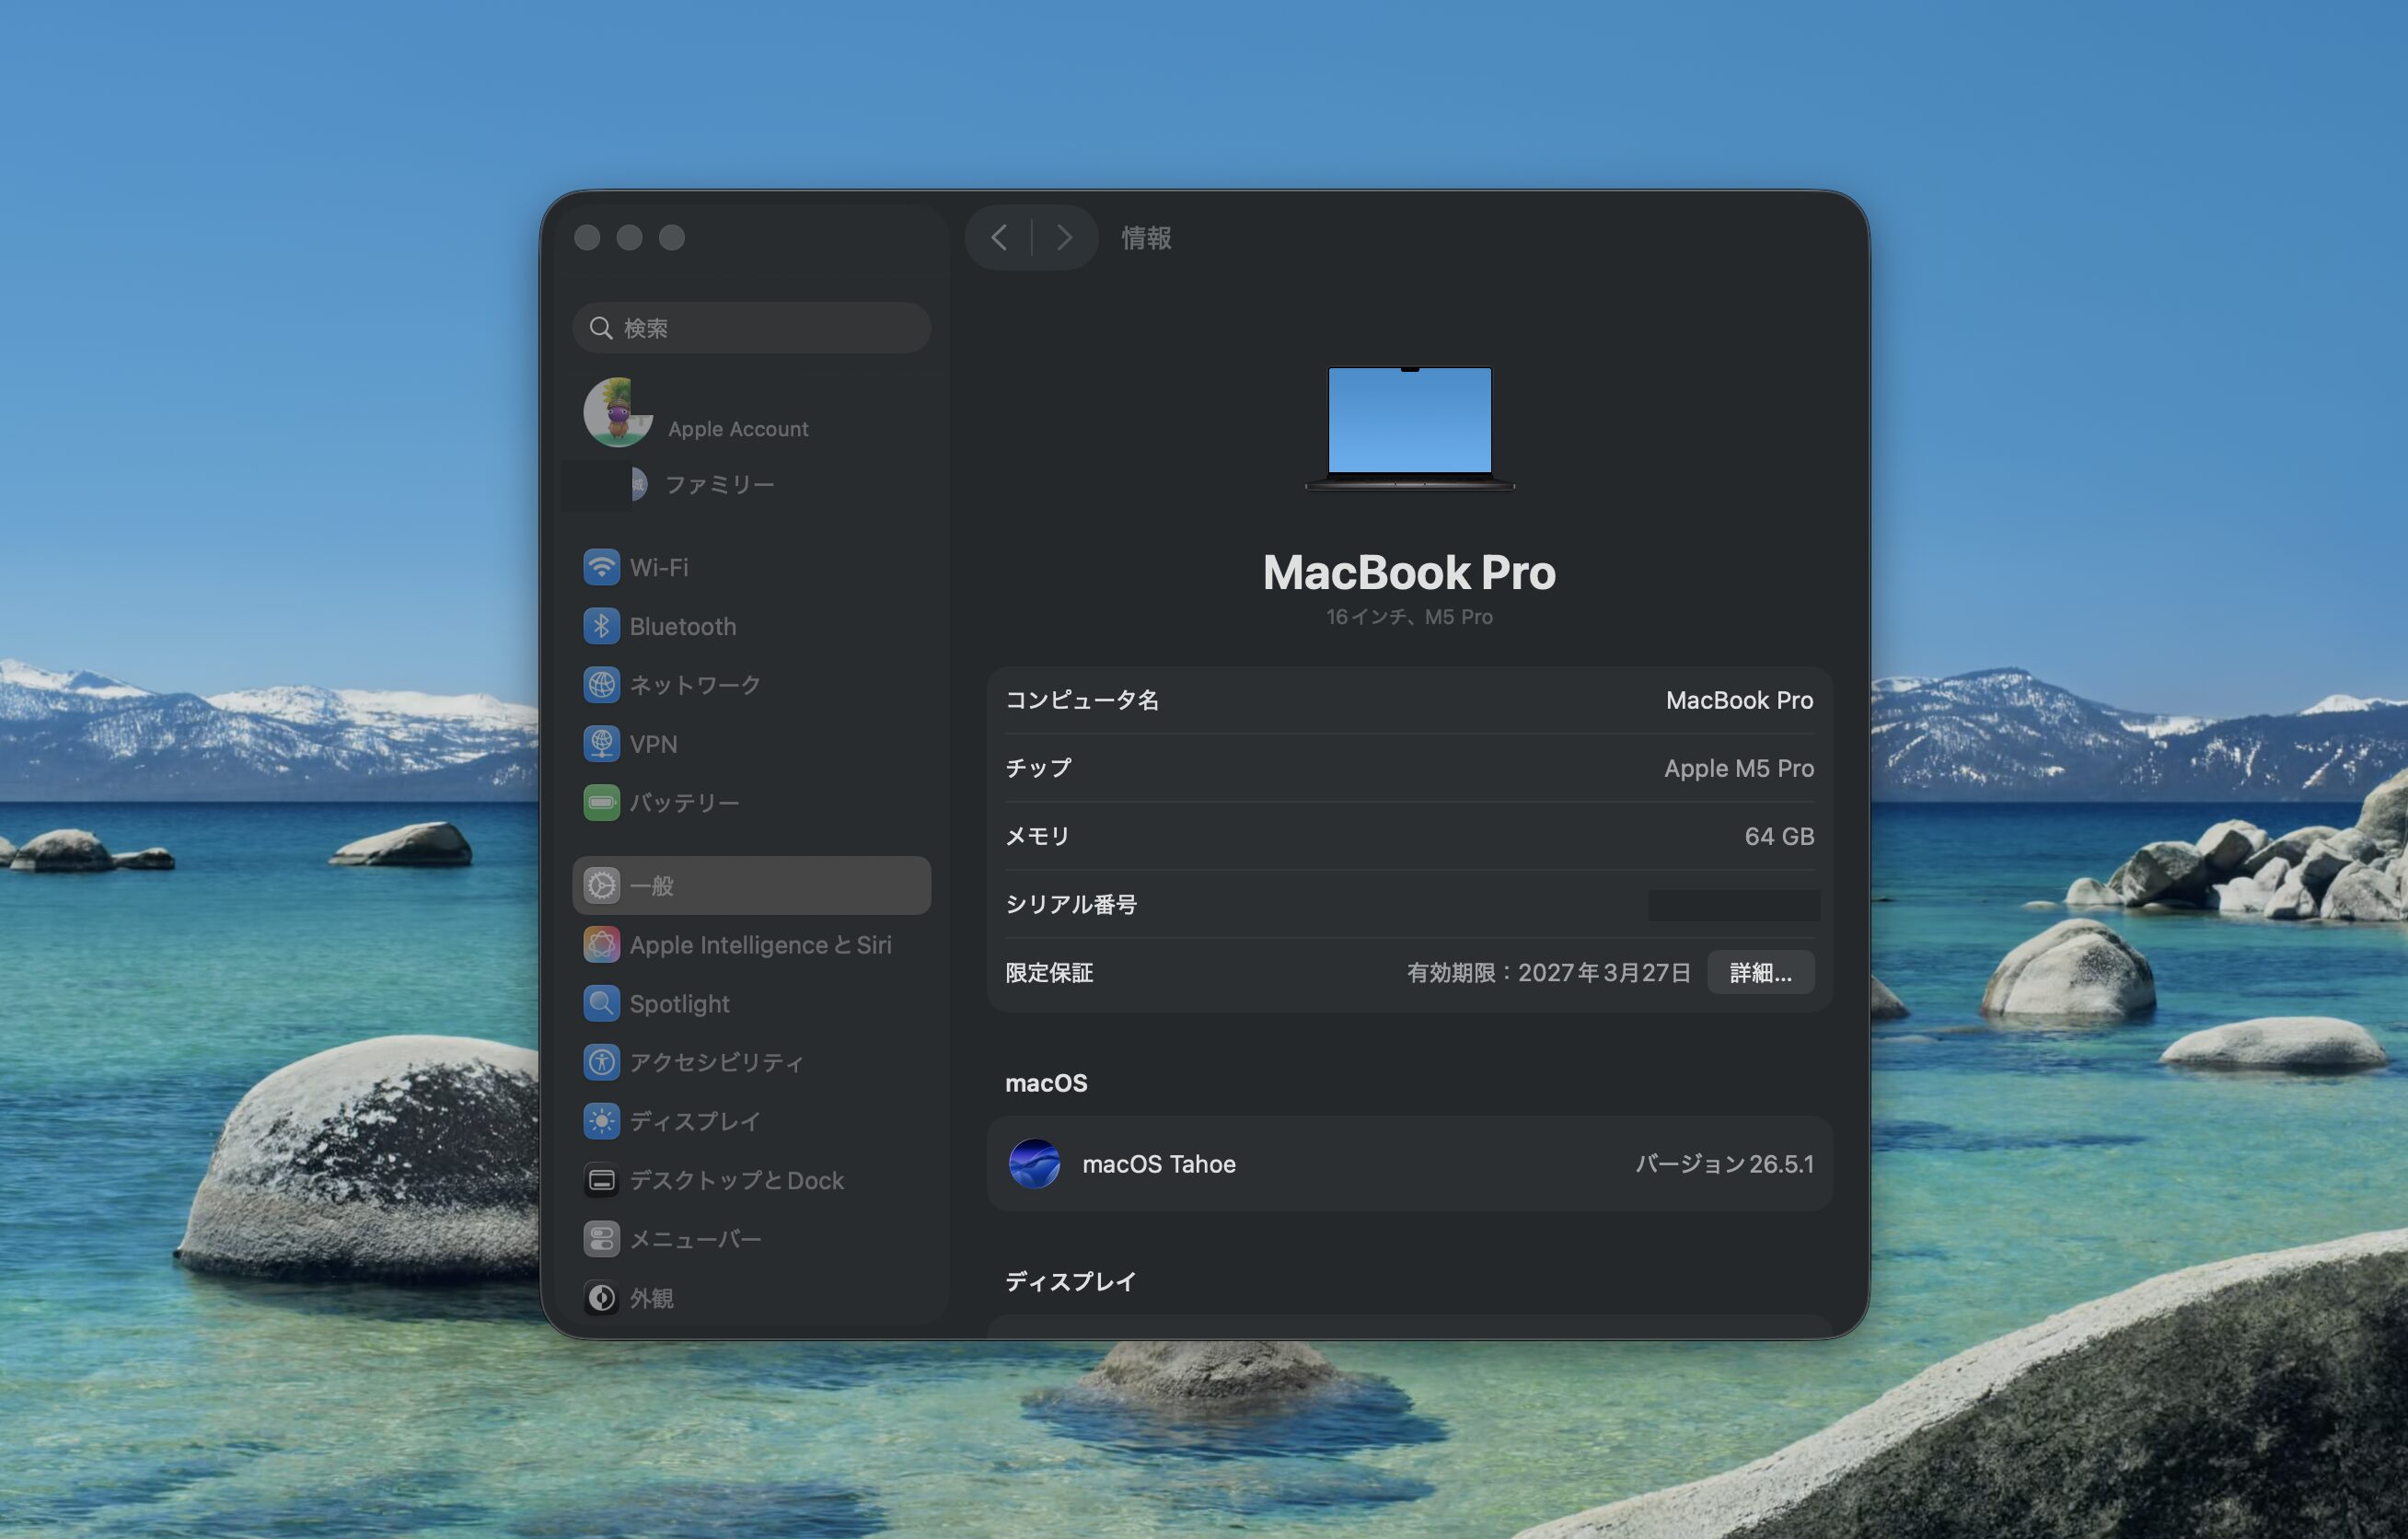Open Apple Intelligence と Siri icon
This screenshot has height=1539, width=2408.
pyautogui.click(x=601, y=944)
